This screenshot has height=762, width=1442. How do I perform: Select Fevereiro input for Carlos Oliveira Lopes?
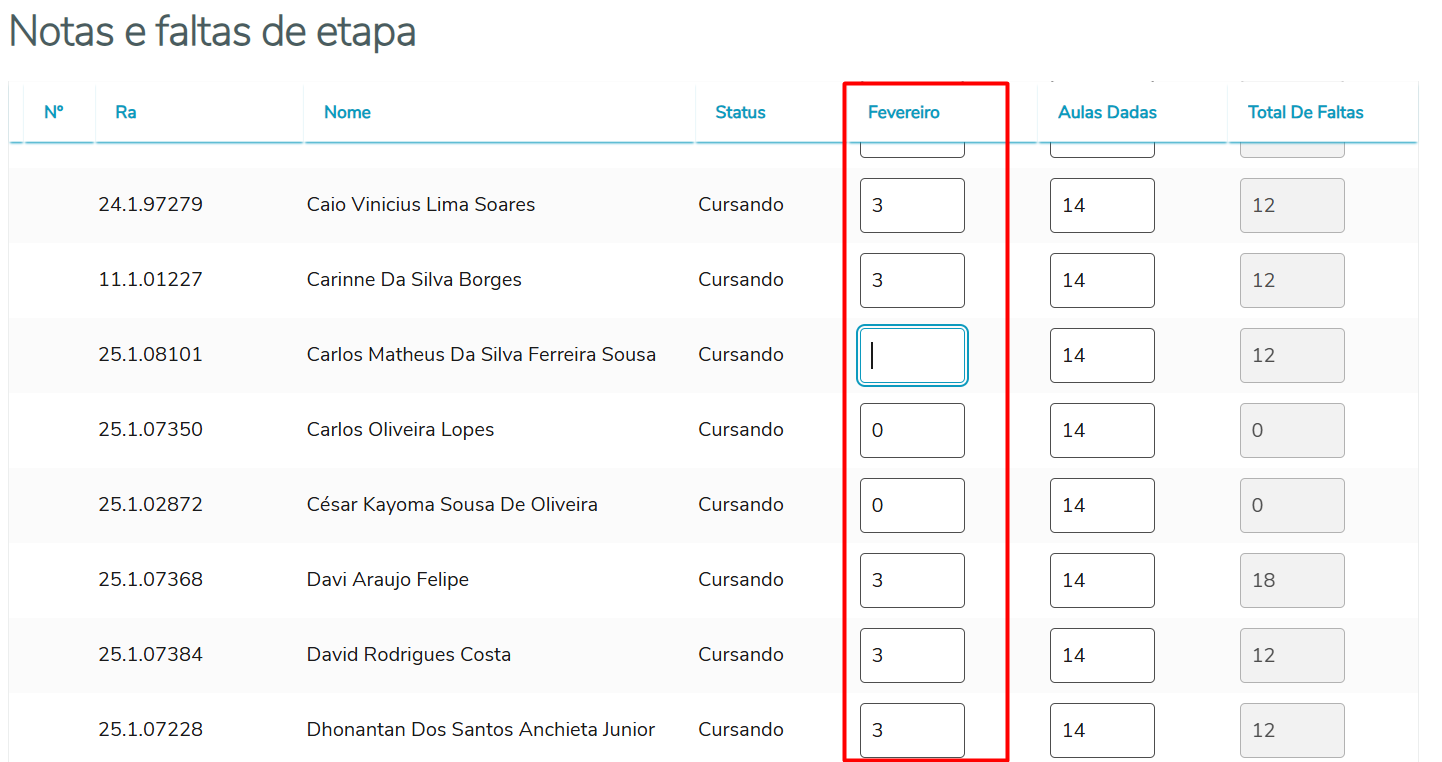point(912,430)
